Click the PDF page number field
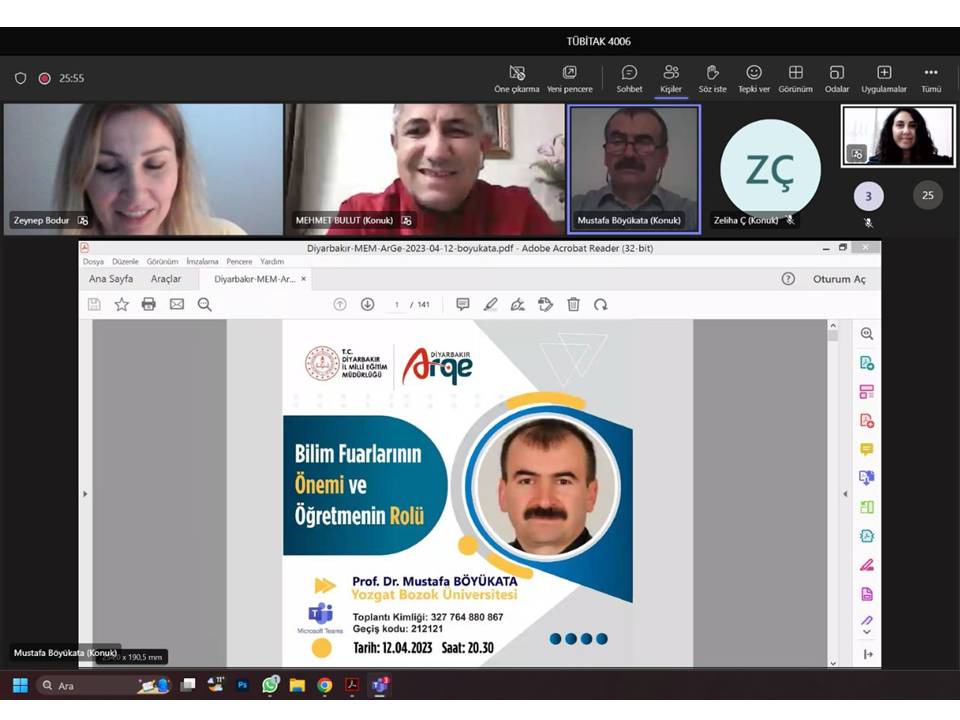The image size is (960, 720). point(397,304)
